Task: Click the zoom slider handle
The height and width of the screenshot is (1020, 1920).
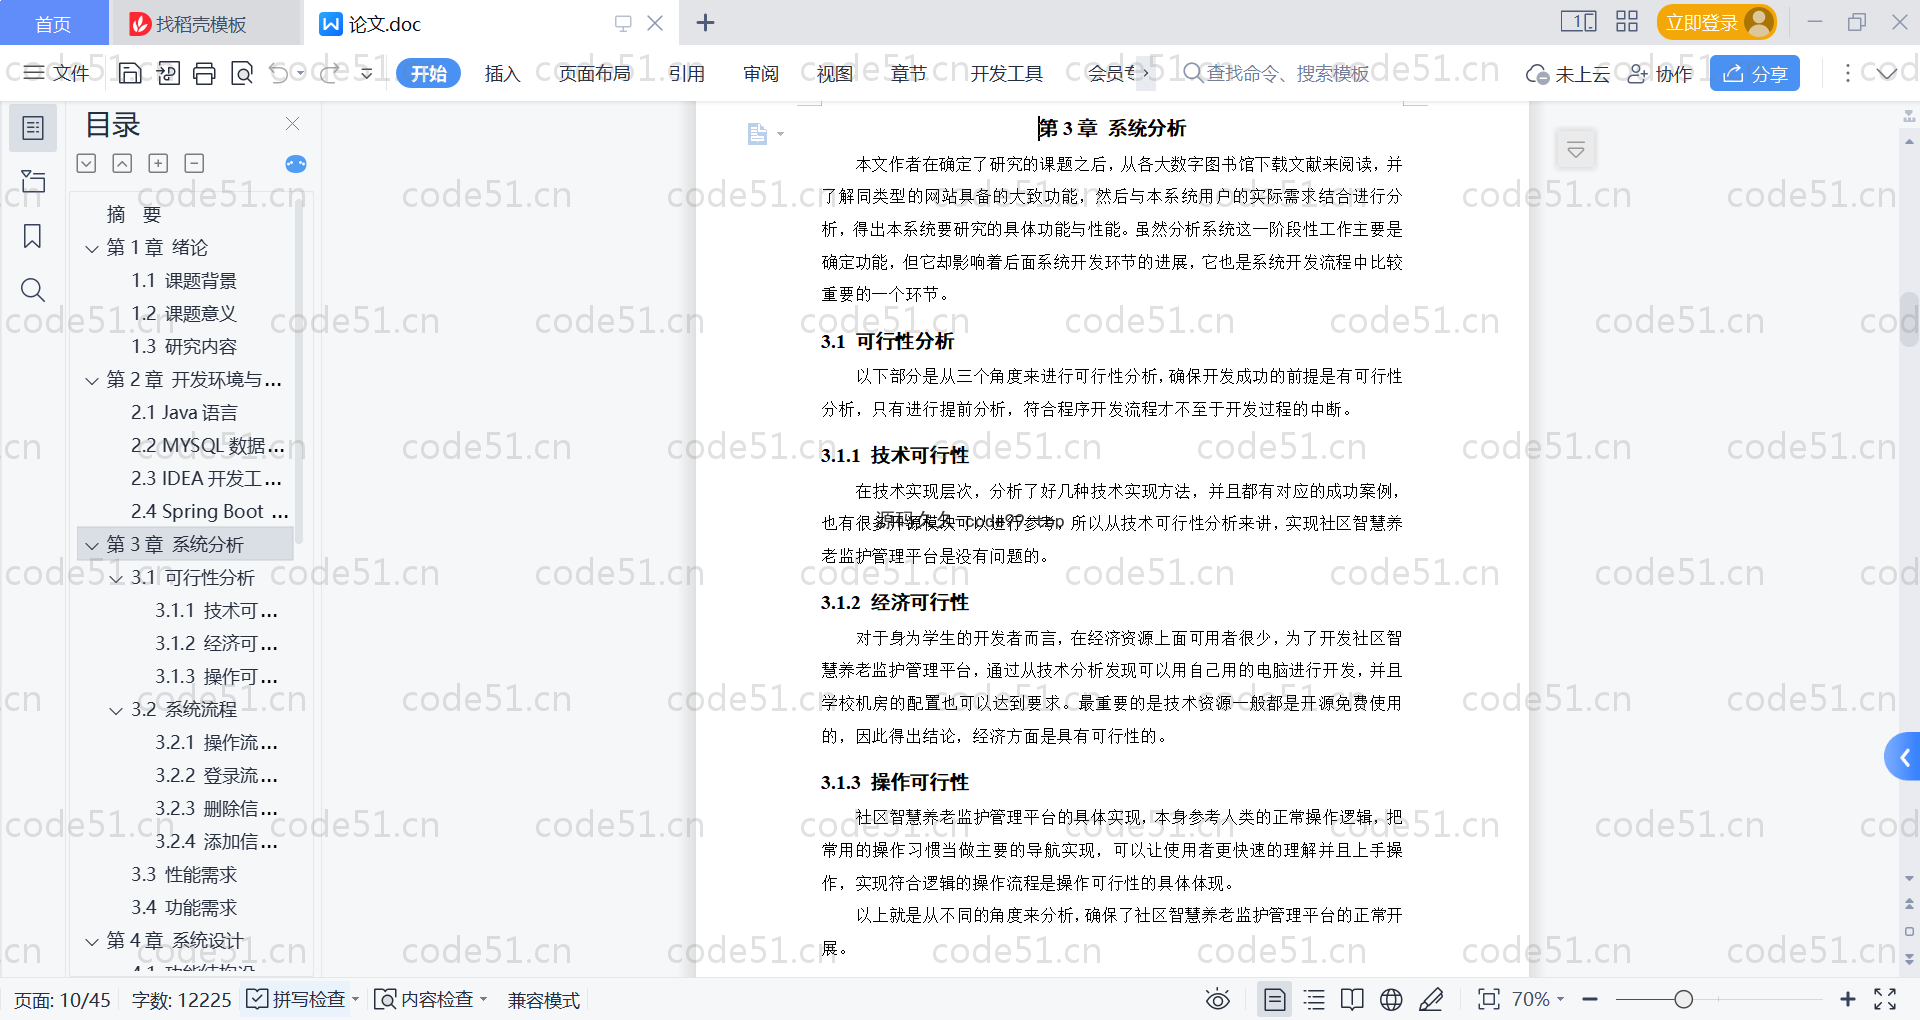Action: pyautogui.click(x=1684, y=999)
